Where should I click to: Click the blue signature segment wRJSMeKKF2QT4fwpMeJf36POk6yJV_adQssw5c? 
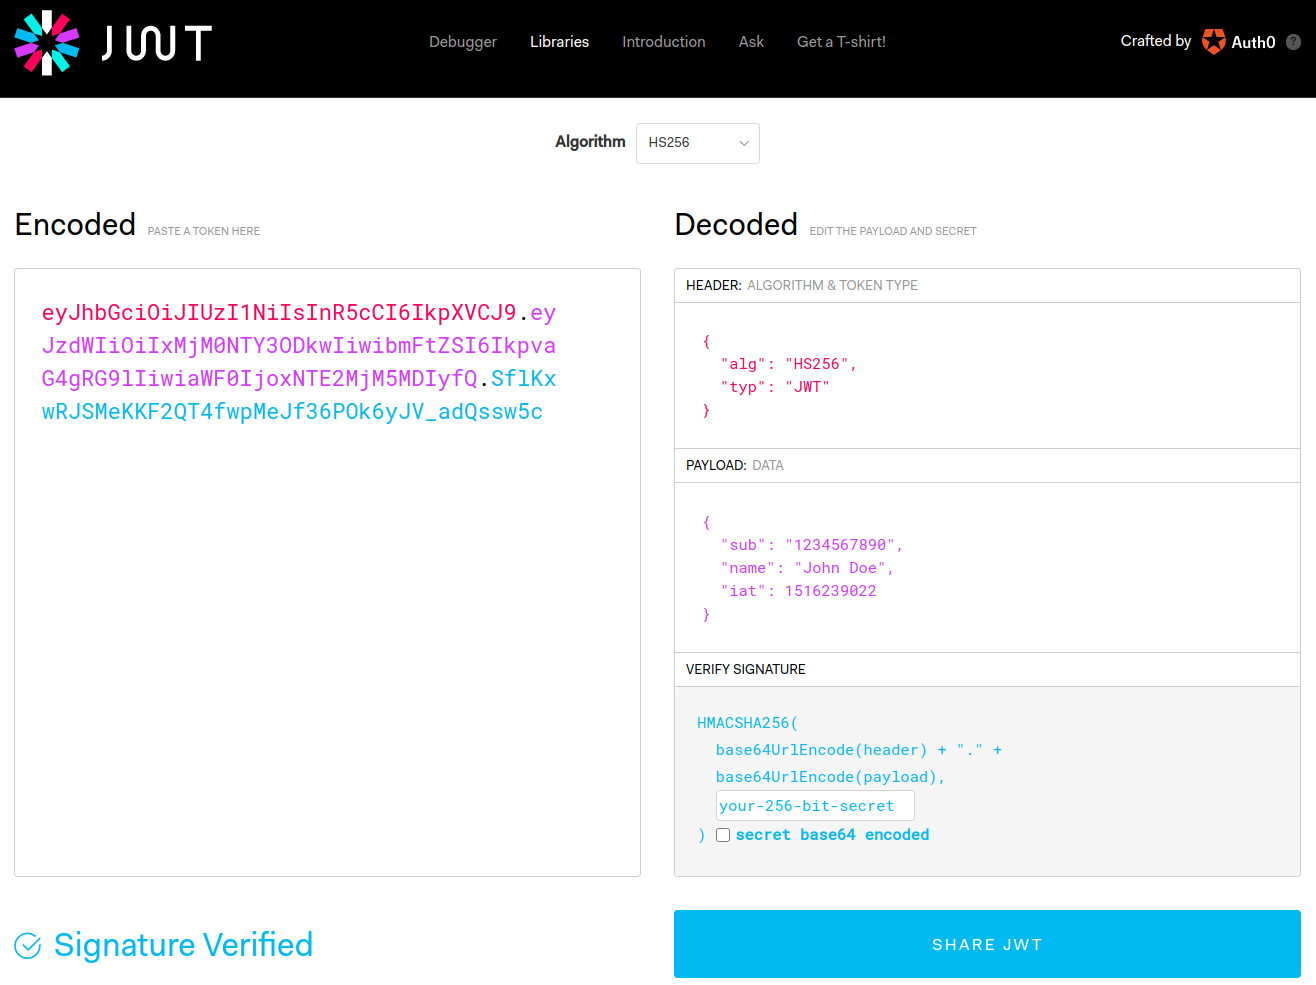pyautogui.click(x=292, y=412)
